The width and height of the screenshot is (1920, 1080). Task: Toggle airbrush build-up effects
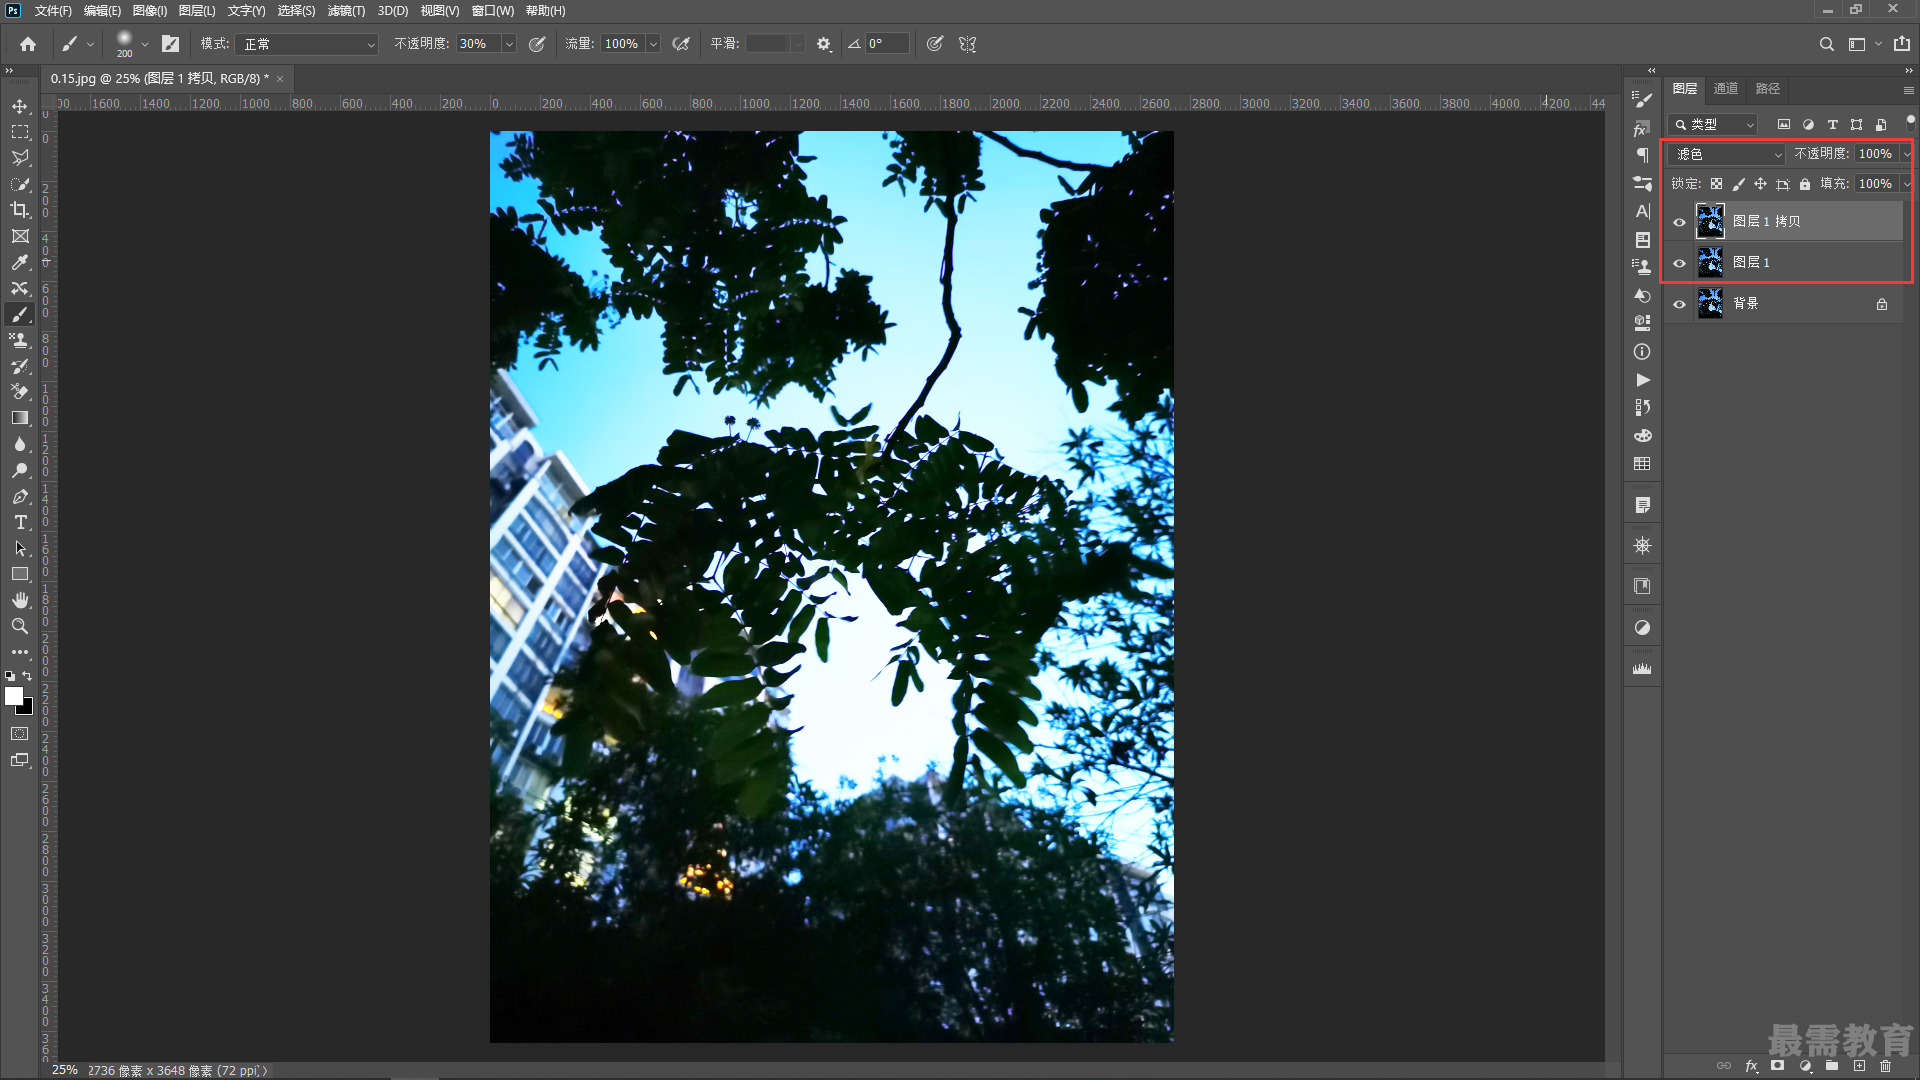[681, 44]
